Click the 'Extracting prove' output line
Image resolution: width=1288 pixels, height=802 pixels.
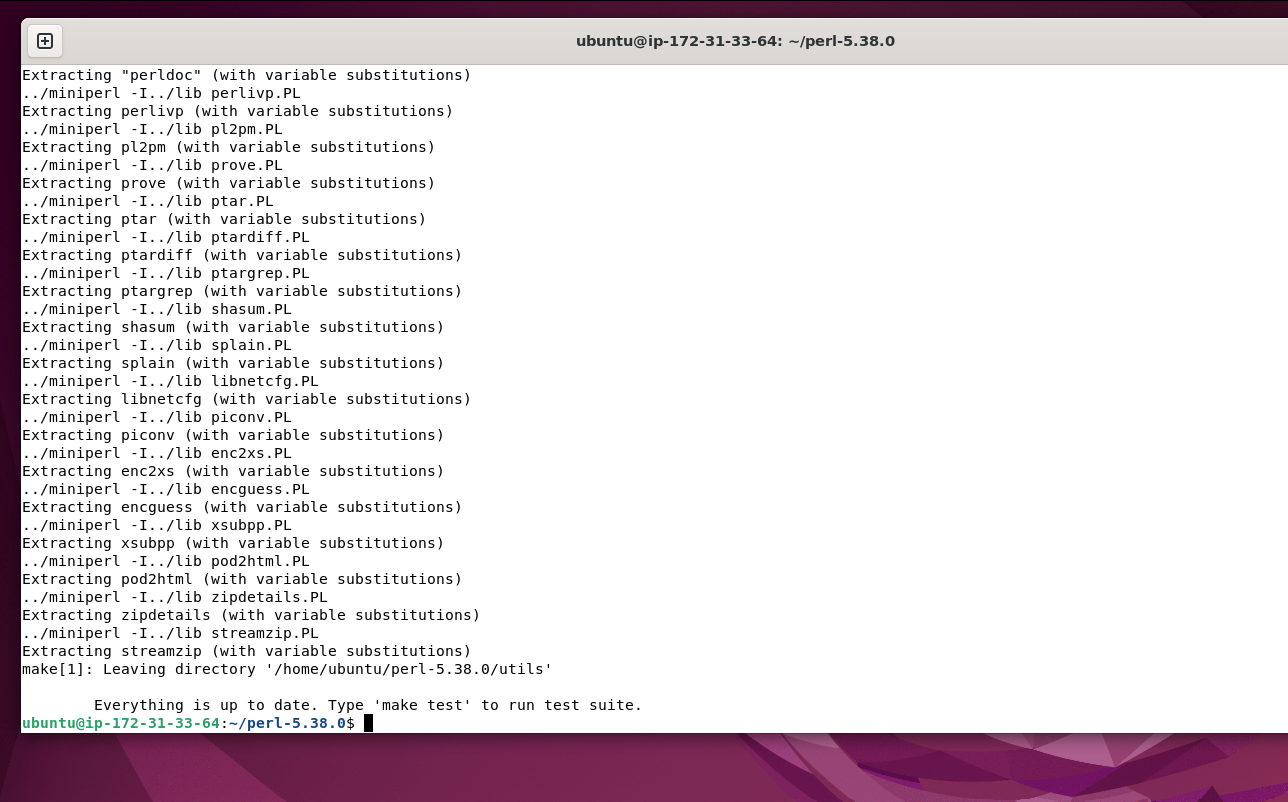tap(228, 183)
